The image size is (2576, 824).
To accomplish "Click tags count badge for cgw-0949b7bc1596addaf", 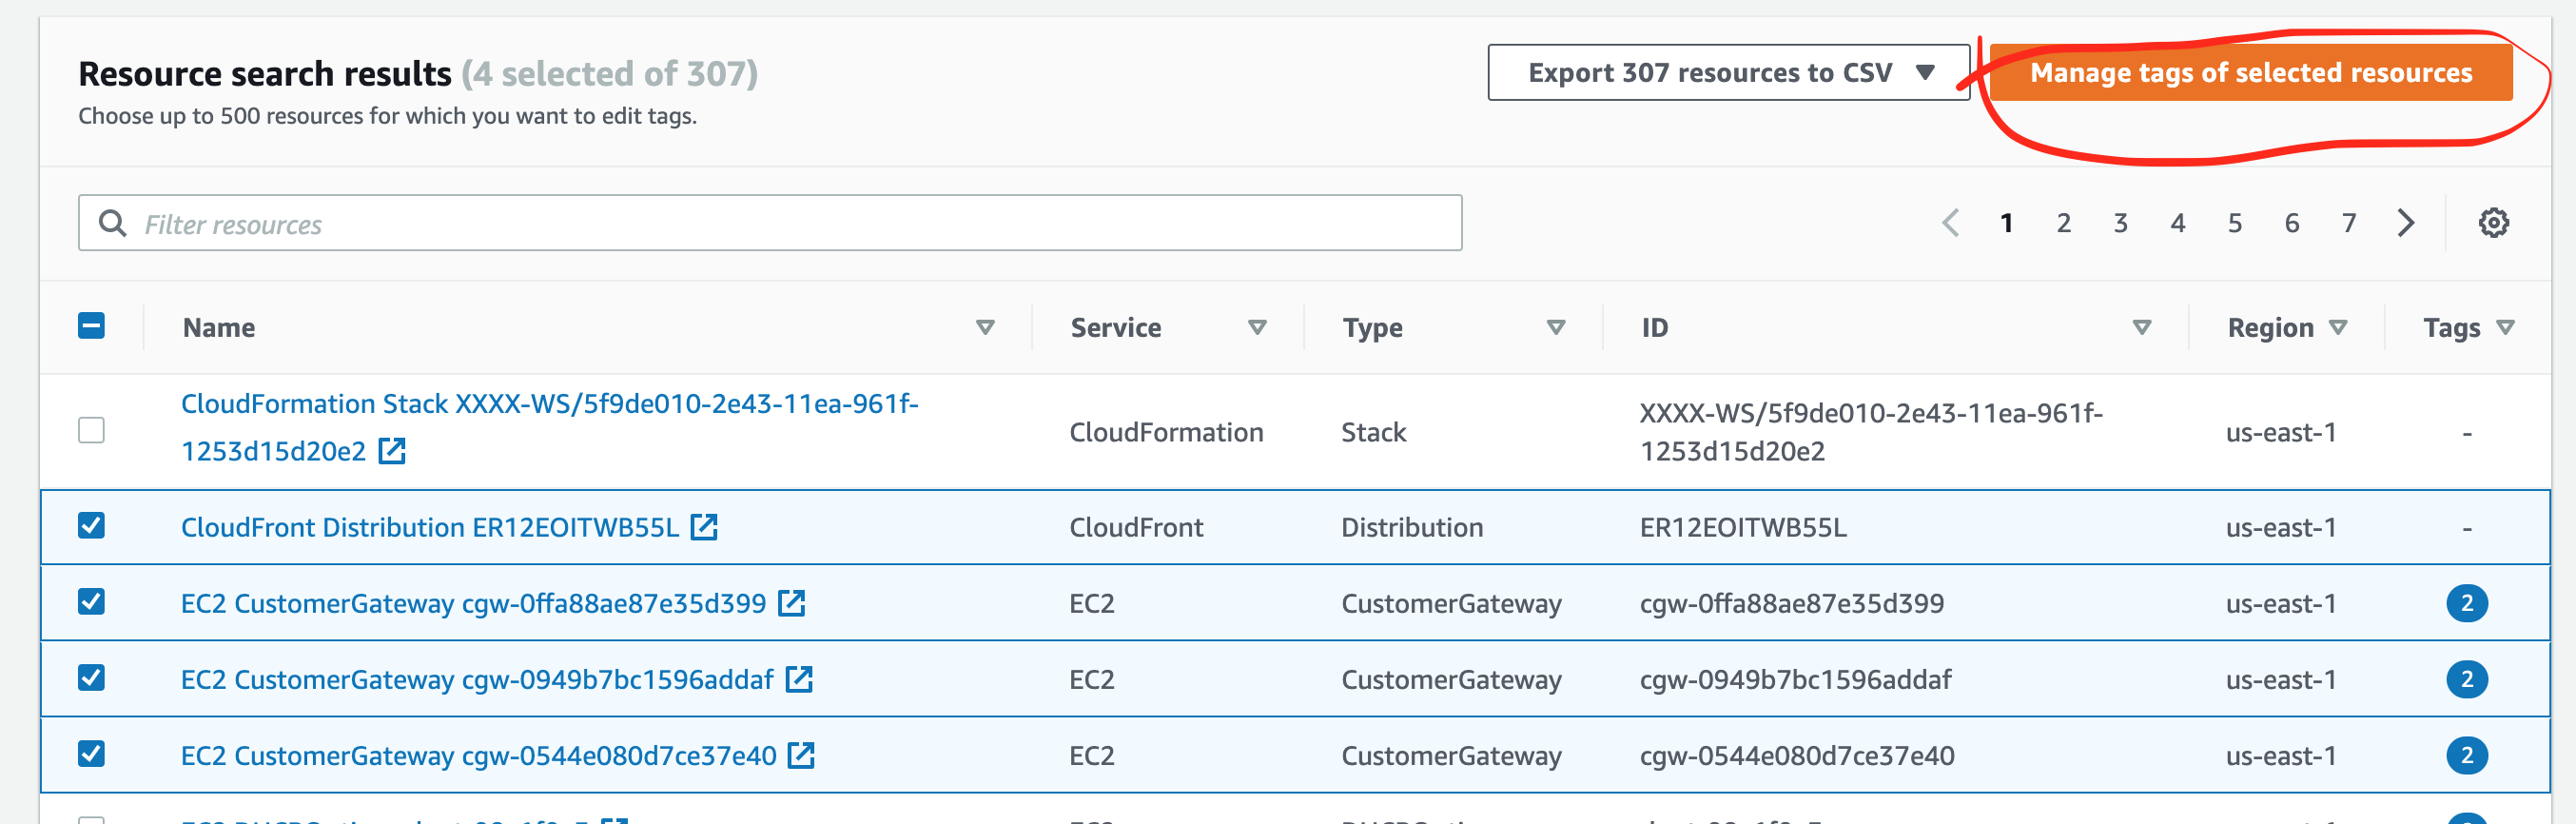I will point(2467,679).
